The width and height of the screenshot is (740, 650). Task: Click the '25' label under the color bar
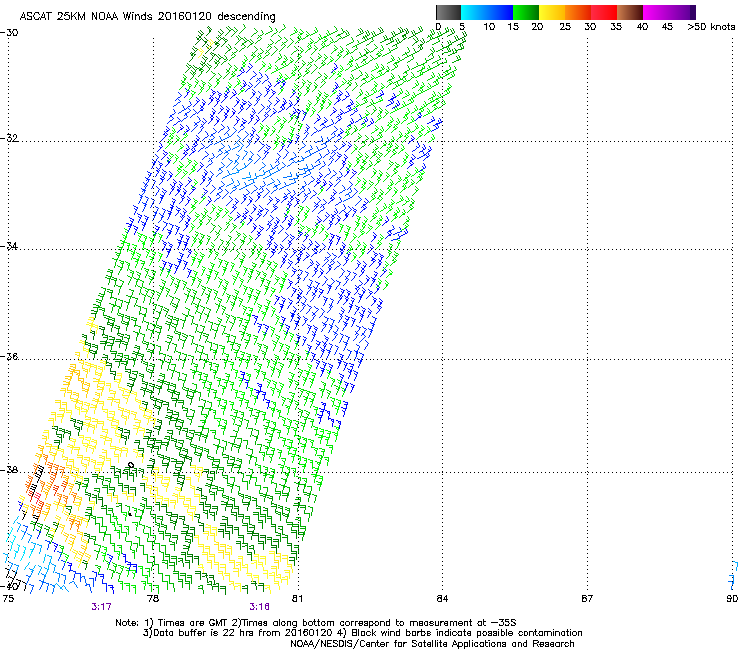(x=565, y=27)
